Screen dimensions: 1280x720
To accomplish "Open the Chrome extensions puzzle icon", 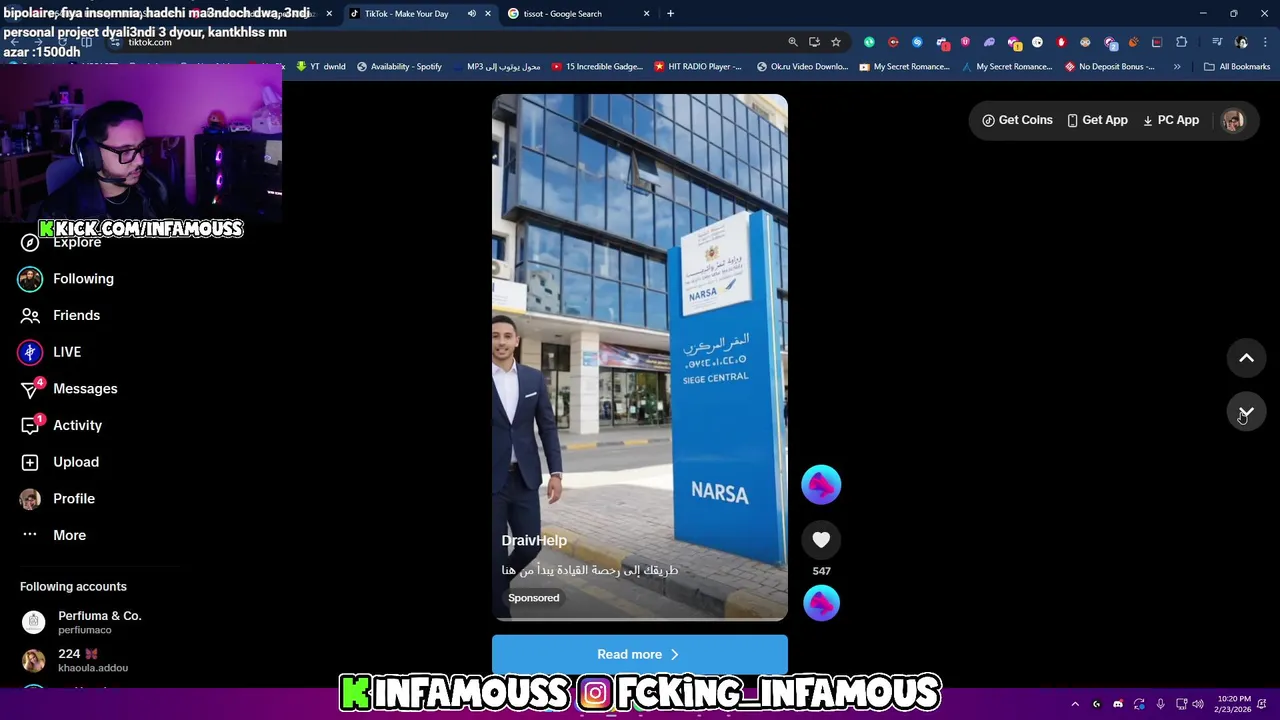I will [1182, 42].
